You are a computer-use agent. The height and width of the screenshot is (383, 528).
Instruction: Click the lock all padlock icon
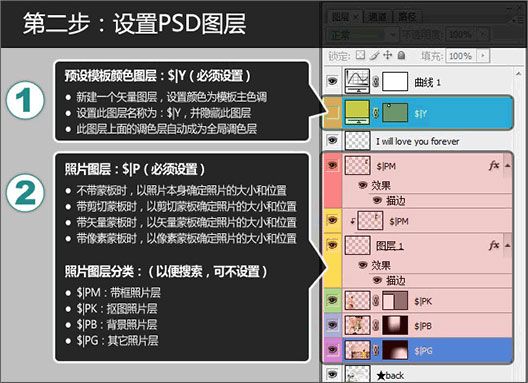pos(401,55)
